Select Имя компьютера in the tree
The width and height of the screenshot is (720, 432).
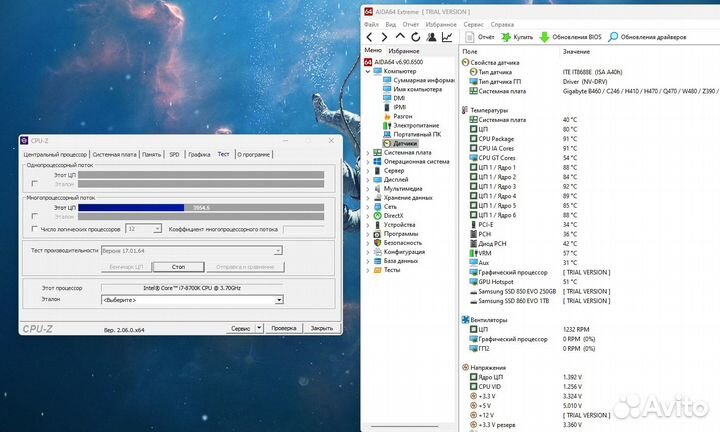[417, 89]
